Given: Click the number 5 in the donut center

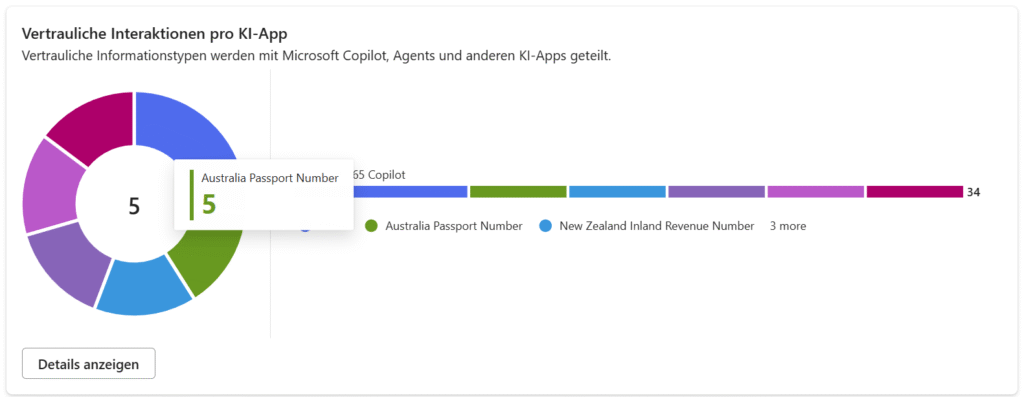Looking at the screenshot, I should 134,206.
